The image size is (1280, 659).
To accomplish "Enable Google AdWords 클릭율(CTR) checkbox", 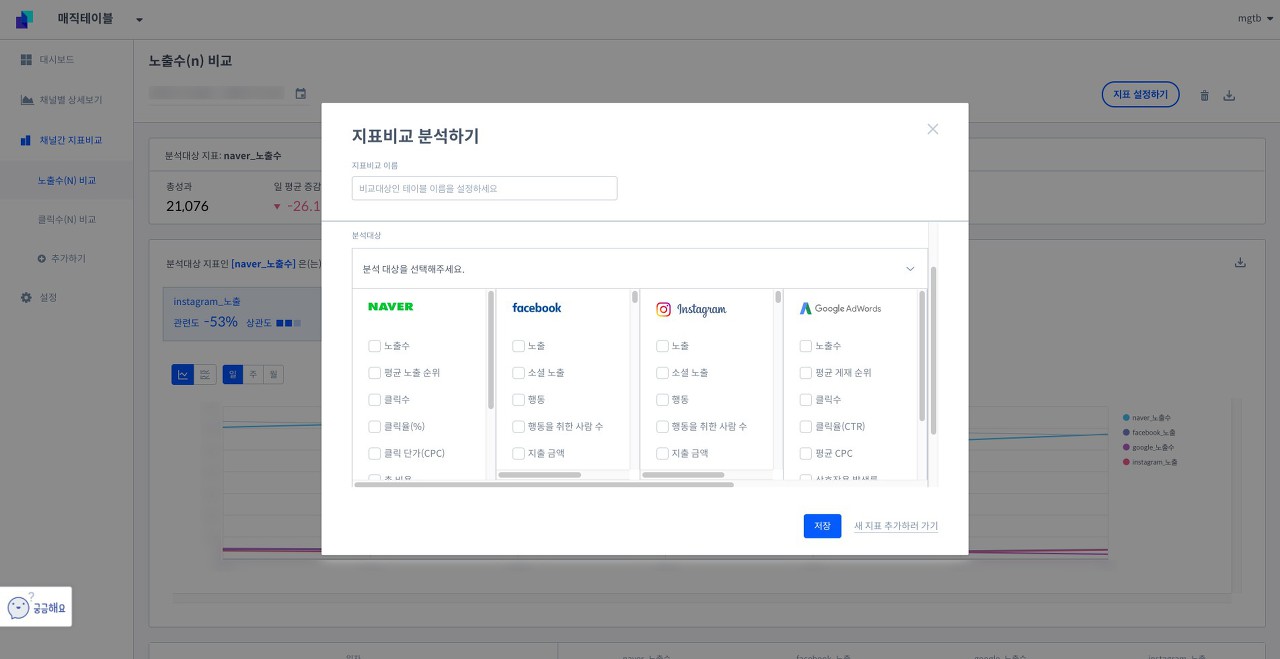I will [806, 427].
